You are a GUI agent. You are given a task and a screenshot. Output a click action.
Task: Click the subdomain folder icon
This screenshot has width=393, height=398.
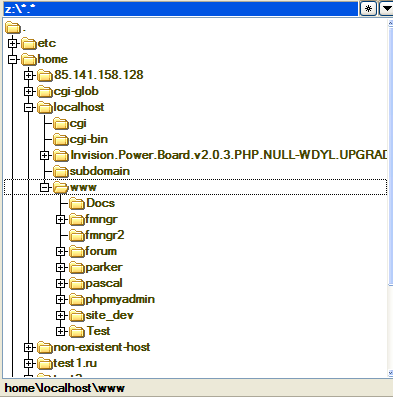[x=61, y=171]
